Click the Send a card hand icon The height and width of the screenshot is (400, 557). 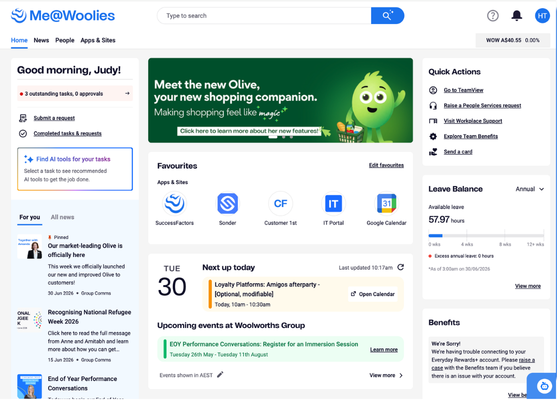click(433, 152)
